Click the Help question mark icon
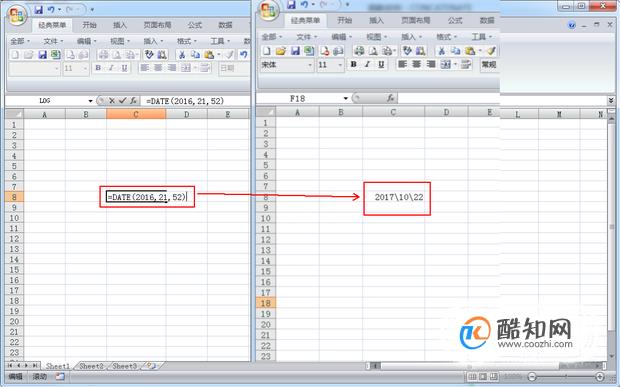The width and height of the screenshot is (620, 387). point(572,25)
